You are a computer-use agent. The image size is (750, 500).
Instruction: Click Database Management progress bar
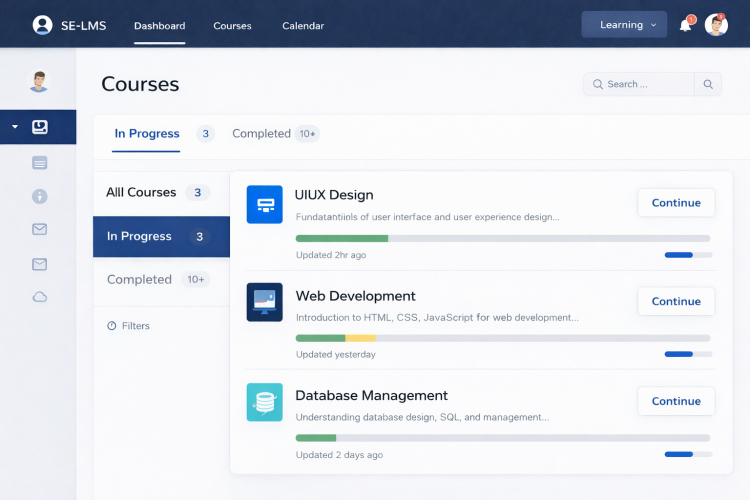tap(503, 438)
